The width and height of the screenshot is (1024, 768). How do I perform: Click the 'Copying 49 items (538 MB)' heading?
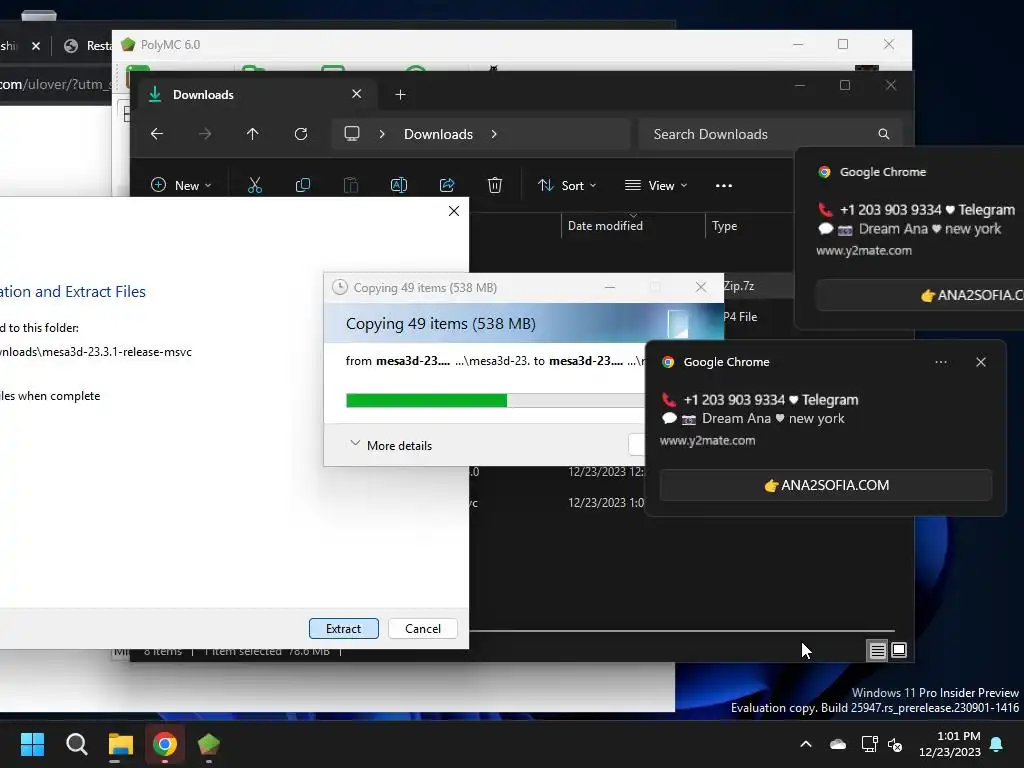tap(441, 324)
